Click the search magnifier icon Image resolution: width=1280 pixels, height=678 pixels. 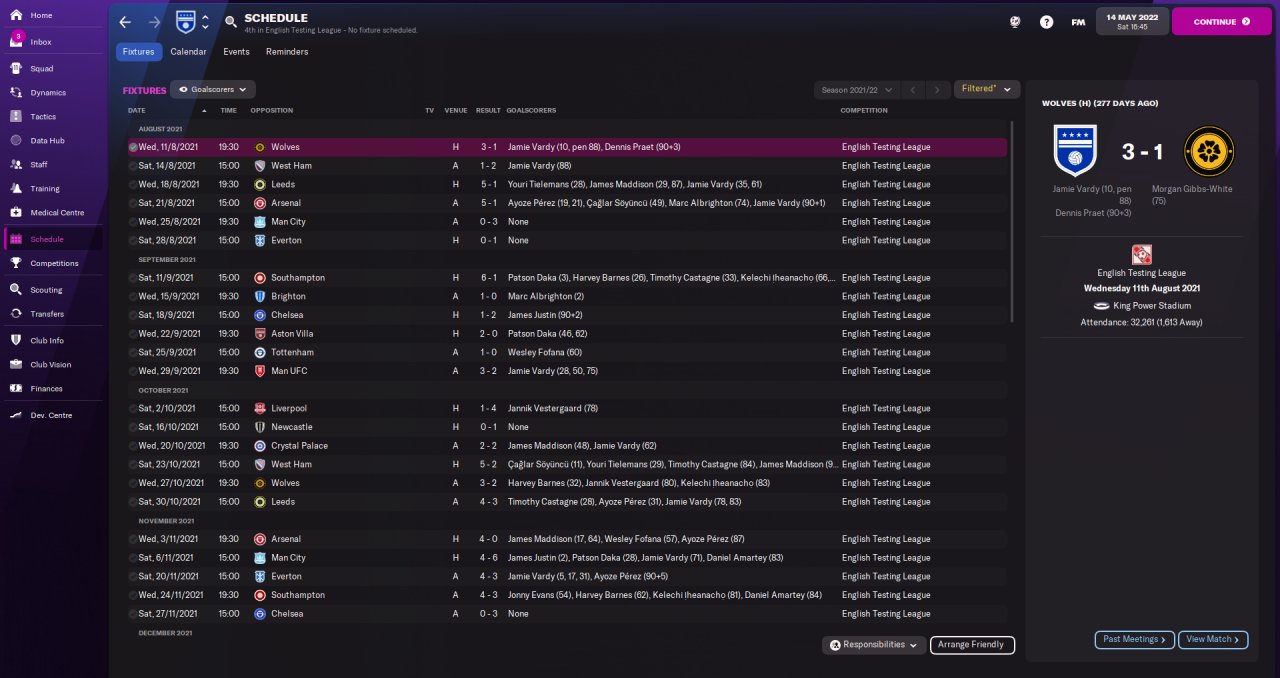[231, 21]
